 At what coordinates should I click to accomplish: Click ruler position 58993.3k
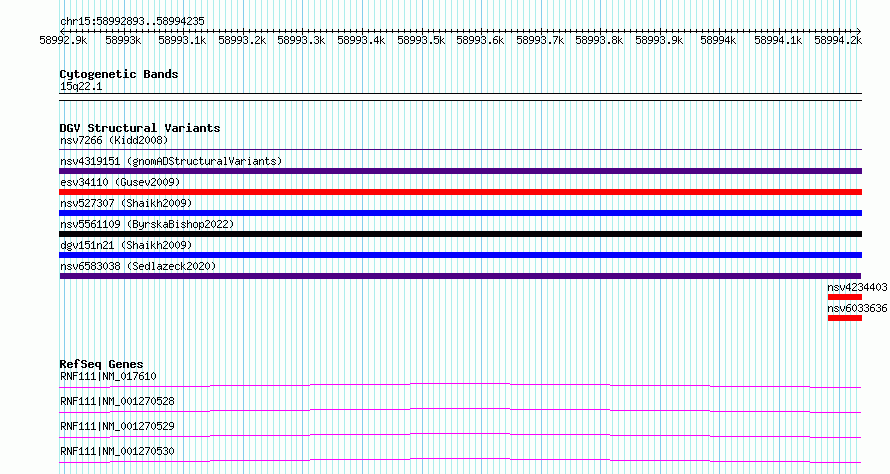pyautogui.click(x=301, y=40)
